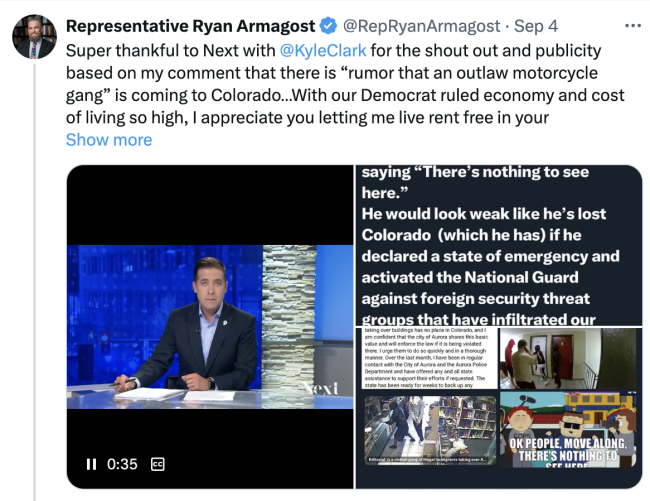Viewport: 650px width, 501px height.
Task: Open the @KyleClark mention link
Action: point(323,51)
